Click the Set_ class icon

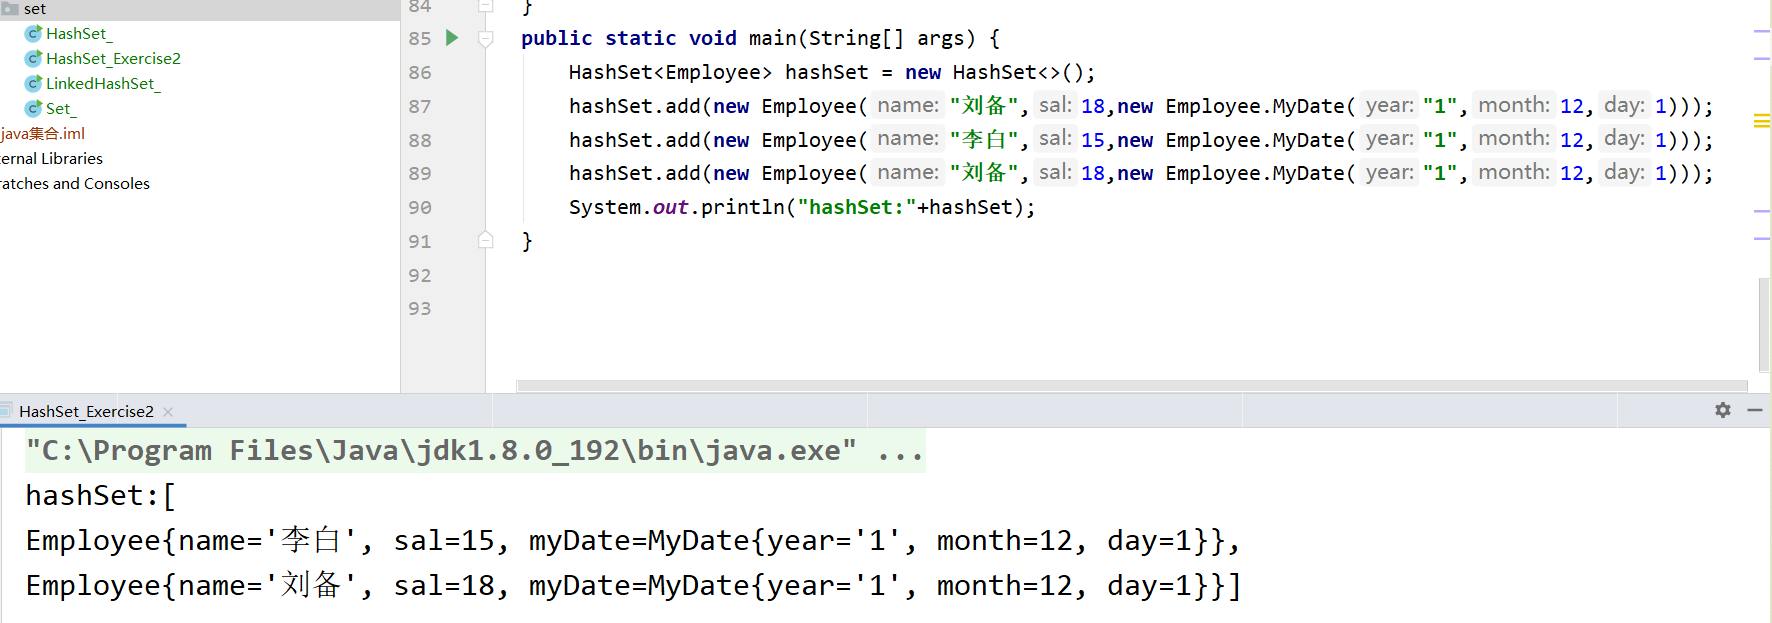[33, 109]
